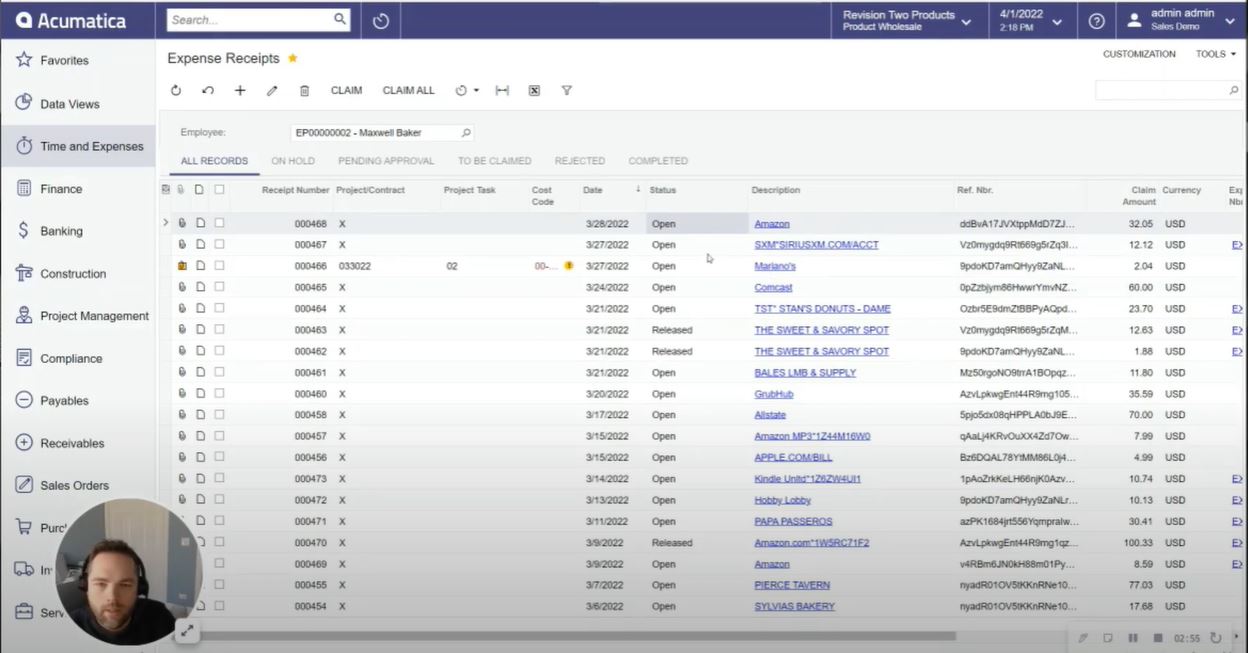Expand the row arrow for receipt 000468
This screenshot has height=653, width=1248.
pos(165,223)
